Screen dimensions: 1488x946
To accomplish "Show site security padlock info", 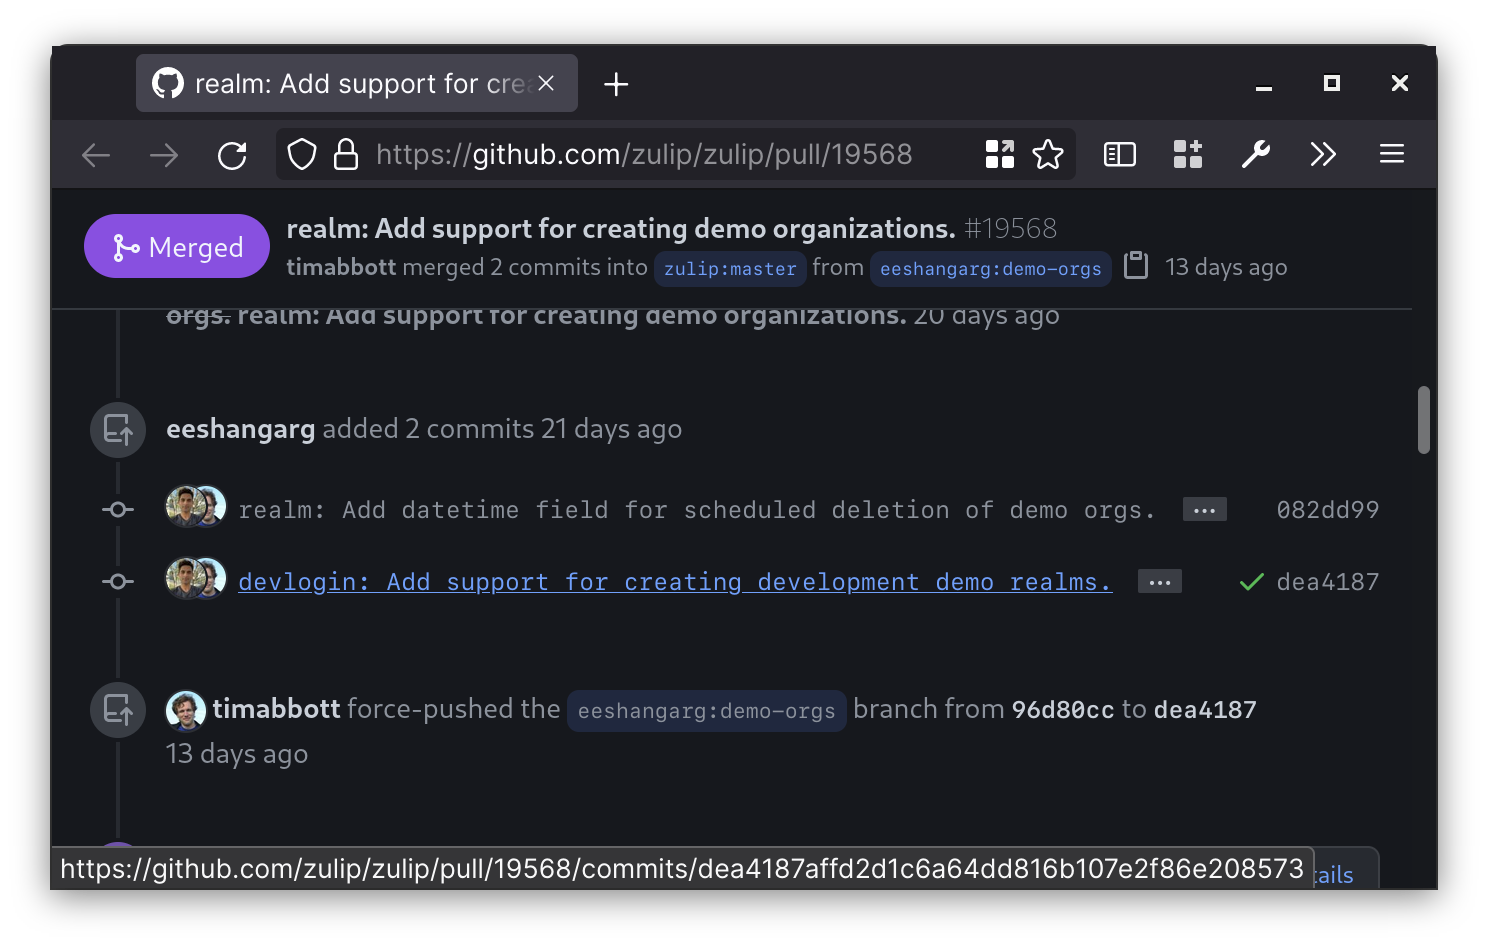I will [x=346, y=155].
